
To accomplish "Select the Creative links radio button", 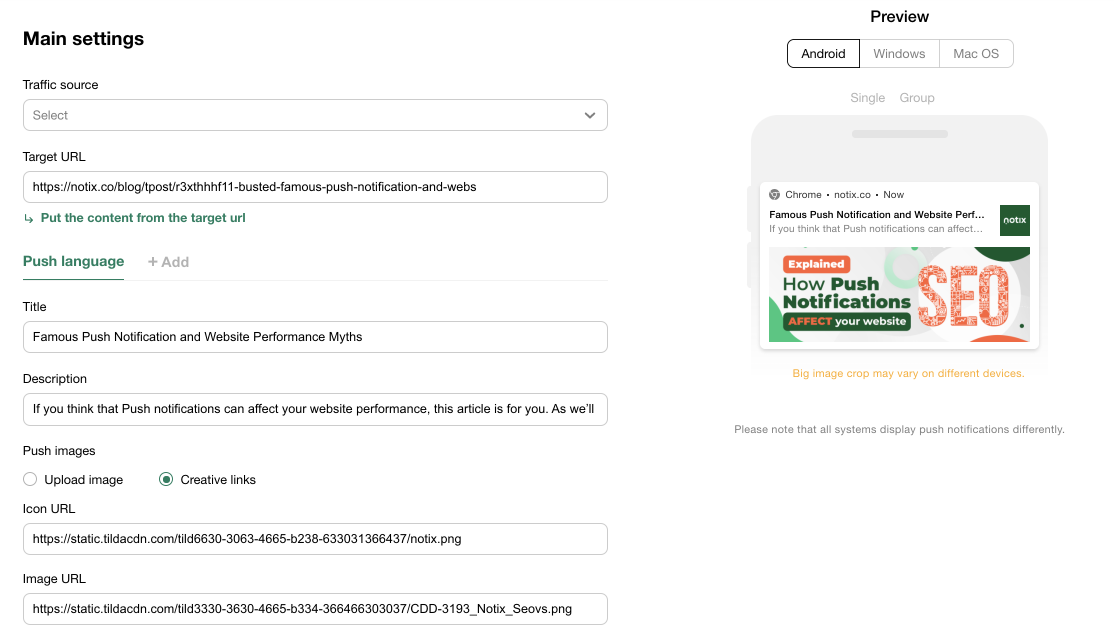I will [x=166, y=479].
